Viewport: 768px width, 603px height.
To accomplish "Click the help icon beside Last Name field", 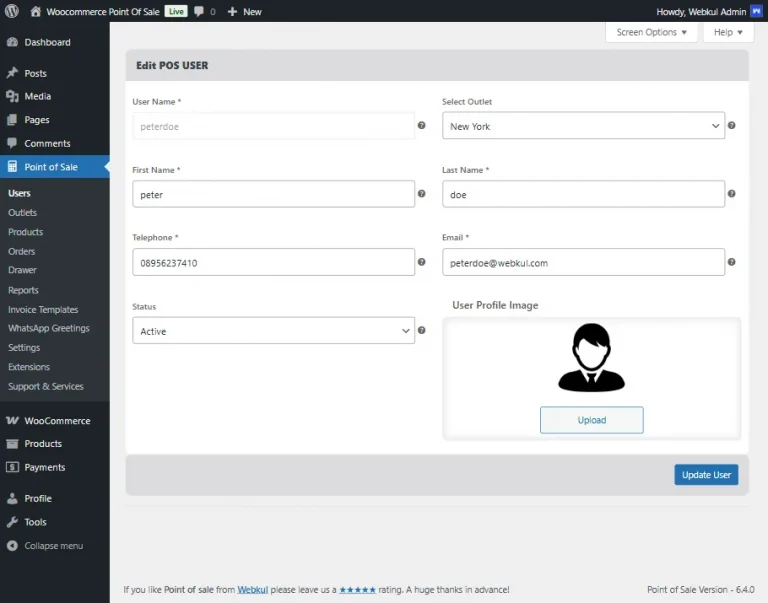I will [731, 194].
